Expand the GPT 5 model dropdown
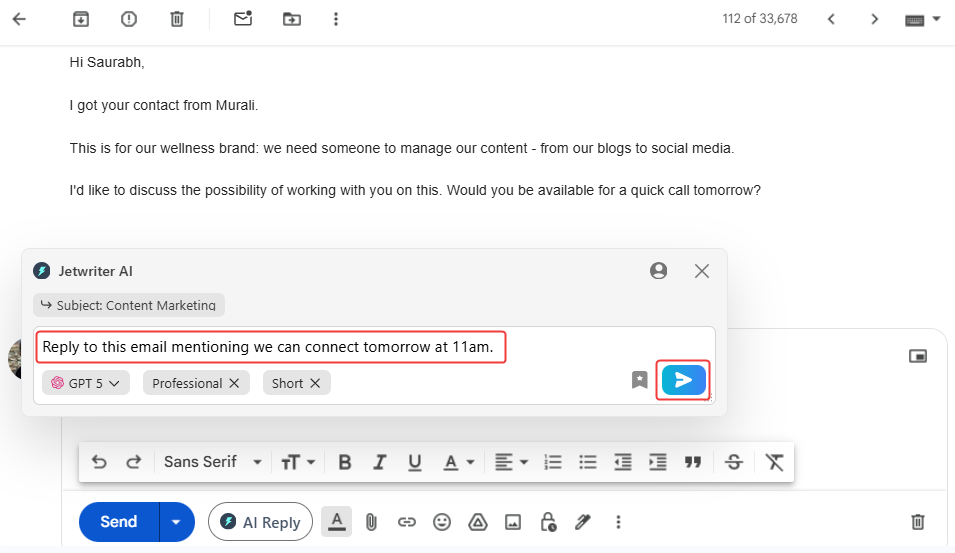 [x=86, y=383]
